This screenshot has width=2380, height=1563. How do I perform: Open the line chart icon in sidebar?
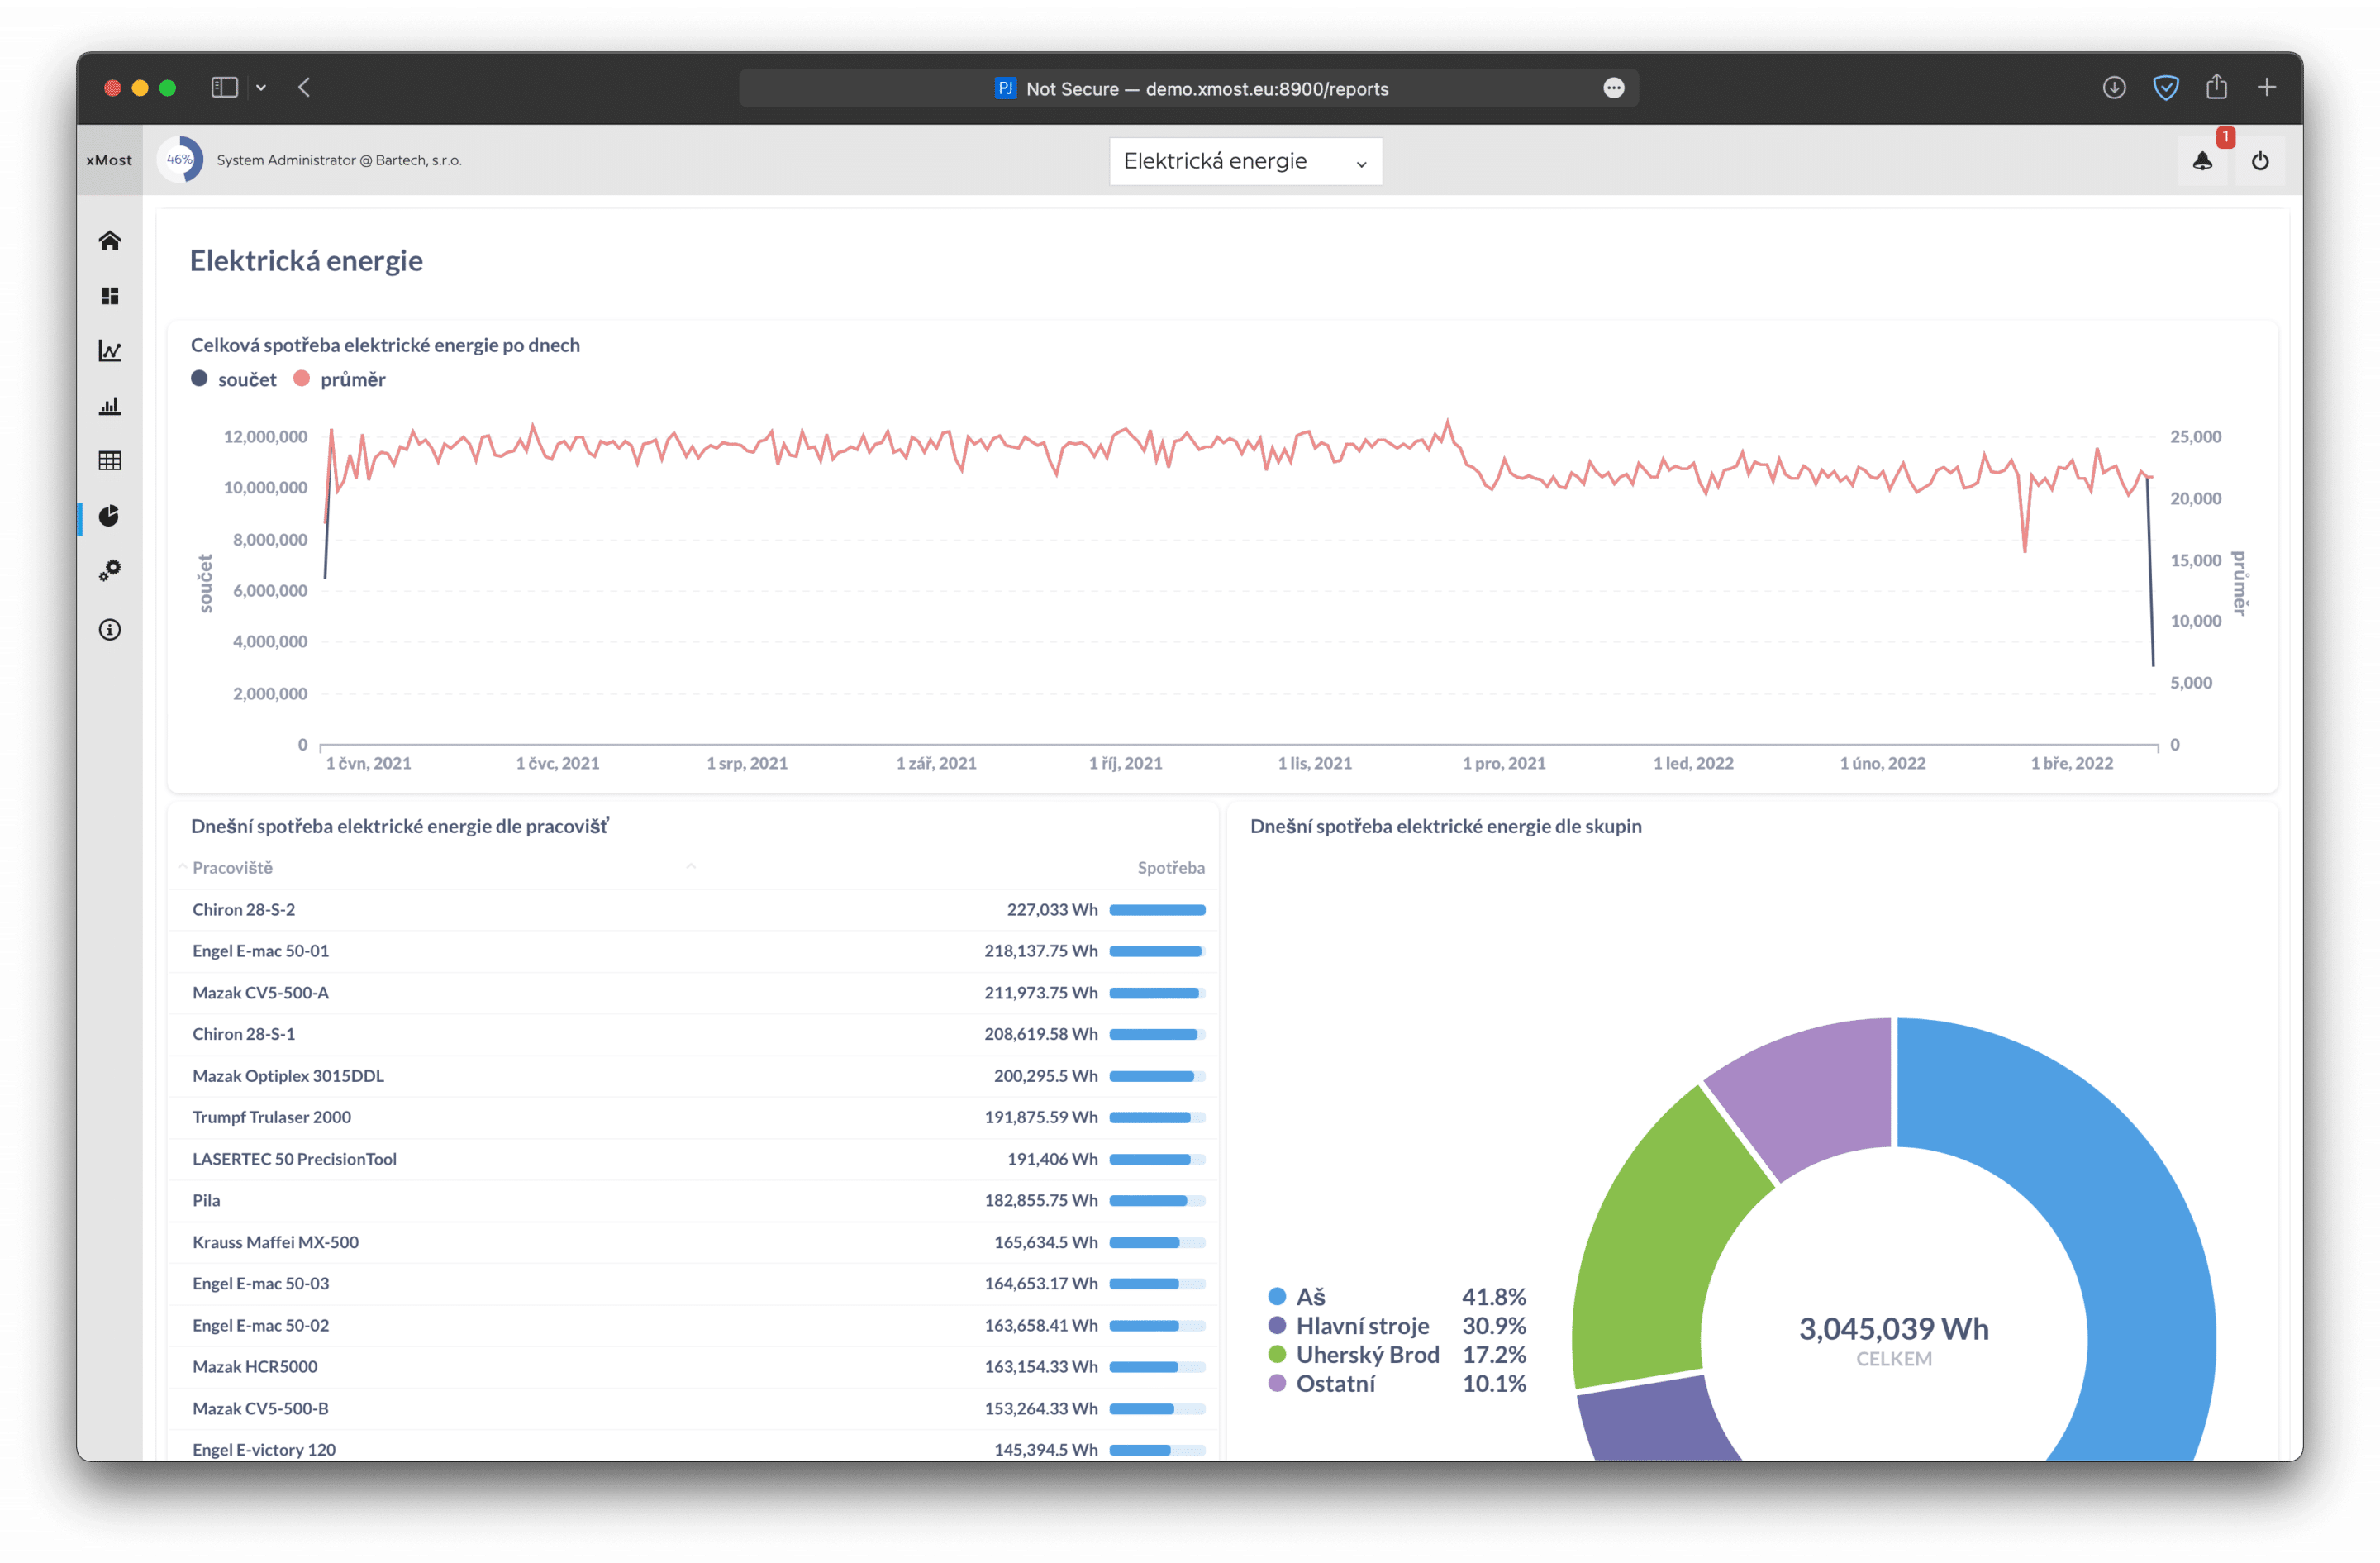[110, 350]
